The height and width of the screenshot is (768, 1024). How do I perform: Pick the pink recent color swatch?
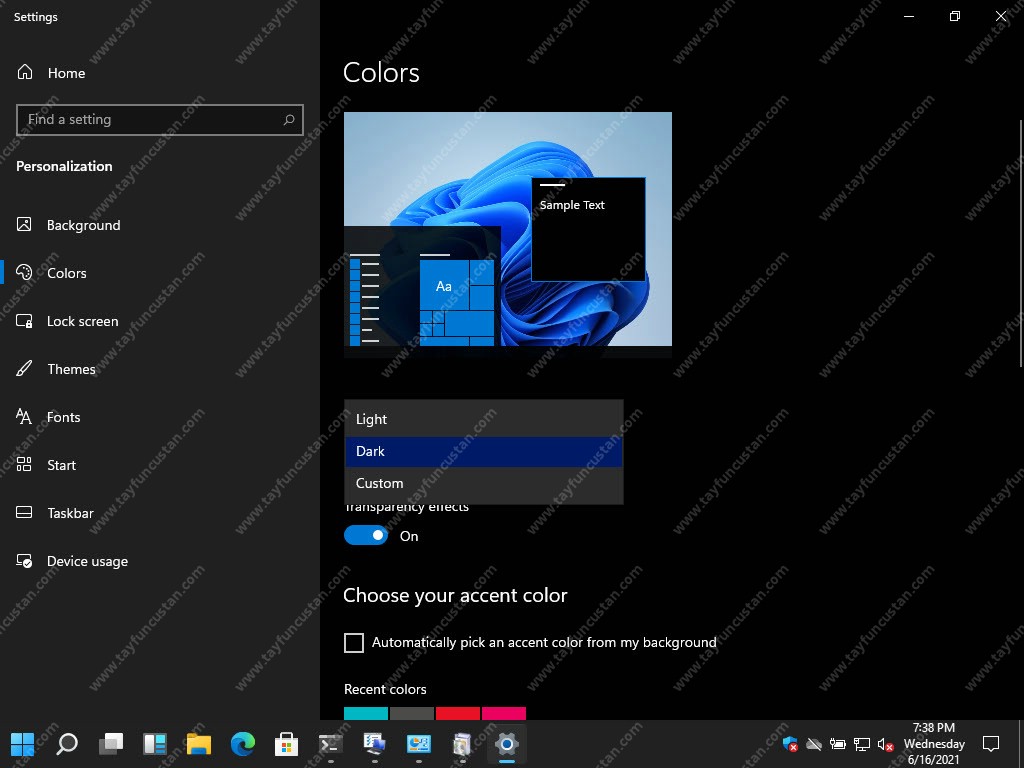click(504, 713)
